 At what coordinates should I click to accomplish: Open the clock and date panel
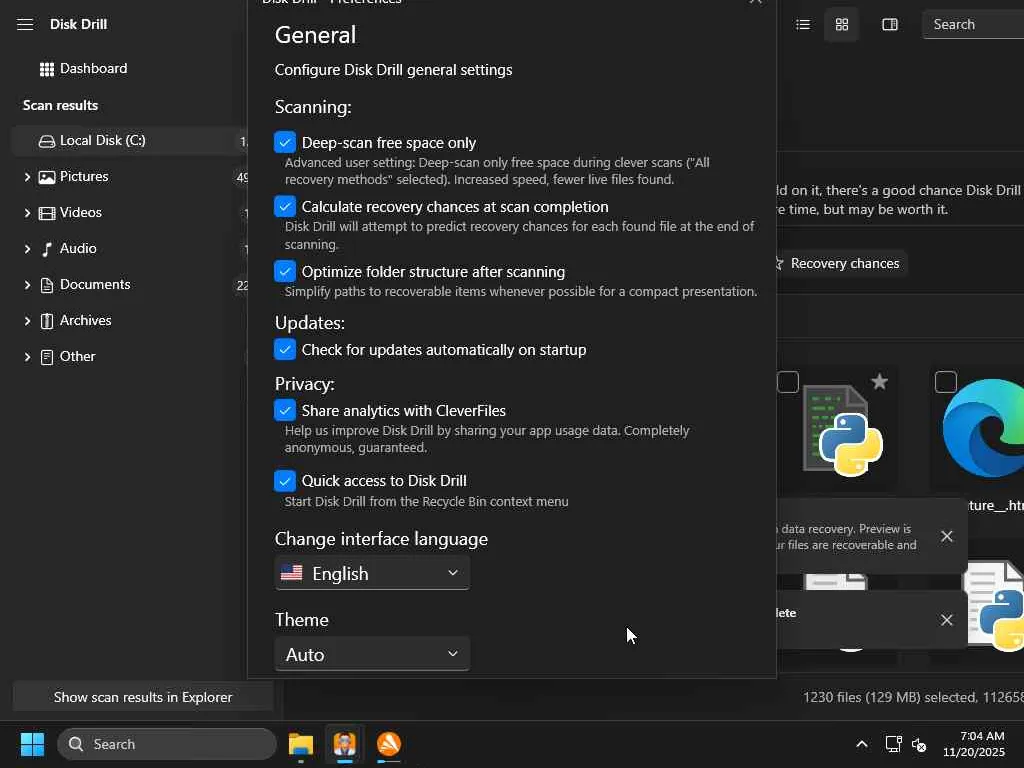tap(974, 744)
